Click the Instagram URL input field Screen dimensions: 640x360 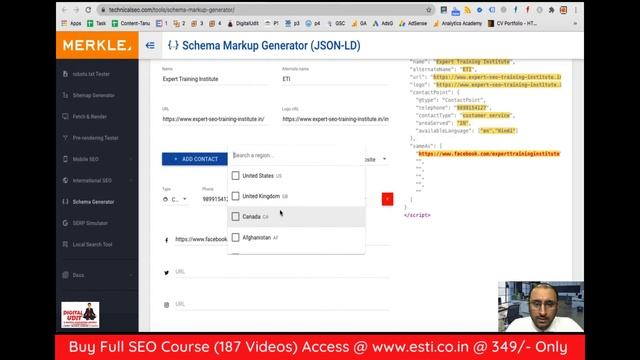pyautogui.click(x=282, y=304)
